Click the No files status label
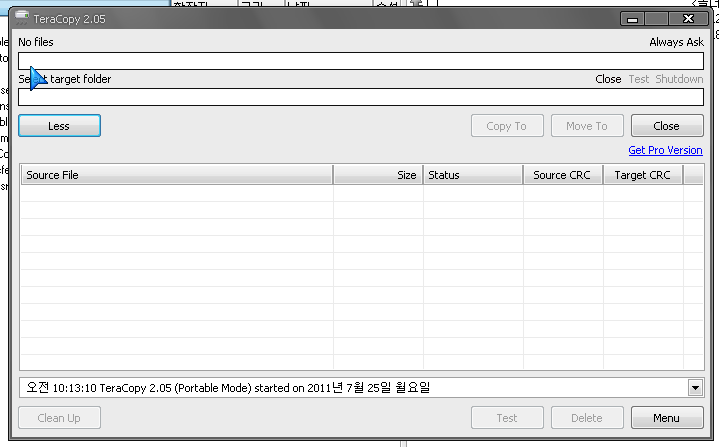The image size is (719, 447). click(36, 42)
